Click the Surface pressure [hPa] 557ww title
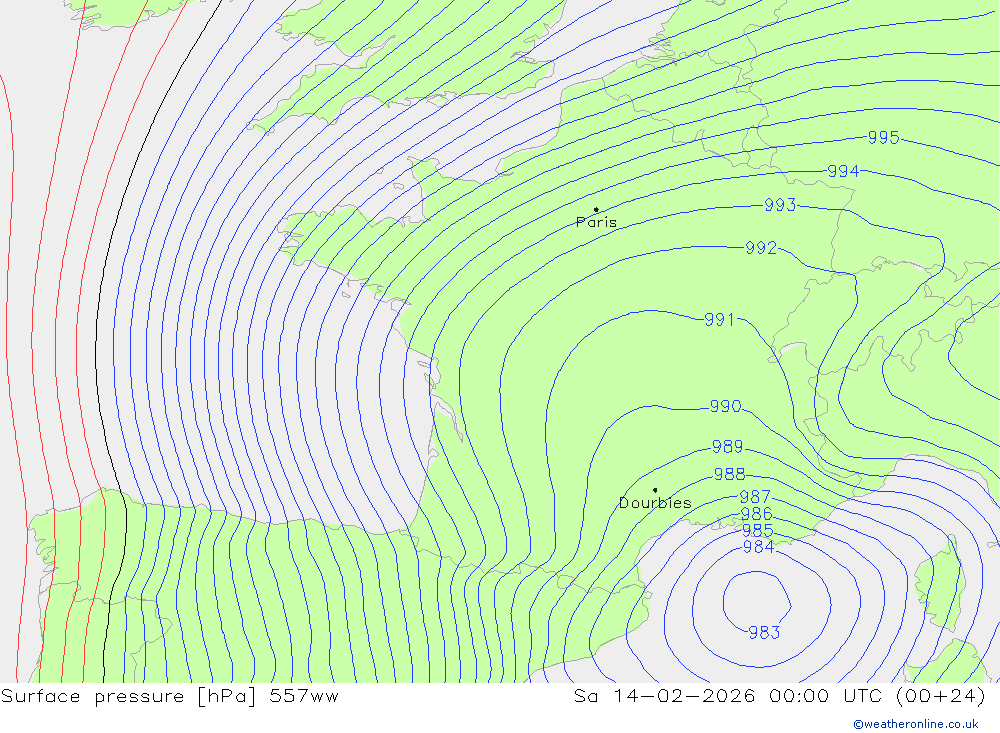Image resolution: width=1000 pixels, height=733 pixels. pyautogui.click(x=170, y=696)
